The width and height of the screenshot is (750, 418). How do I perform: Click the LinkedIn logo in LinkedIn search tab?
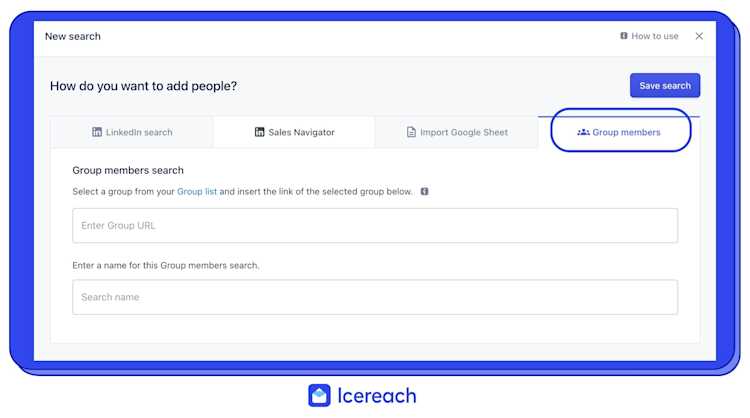[97, 132]
